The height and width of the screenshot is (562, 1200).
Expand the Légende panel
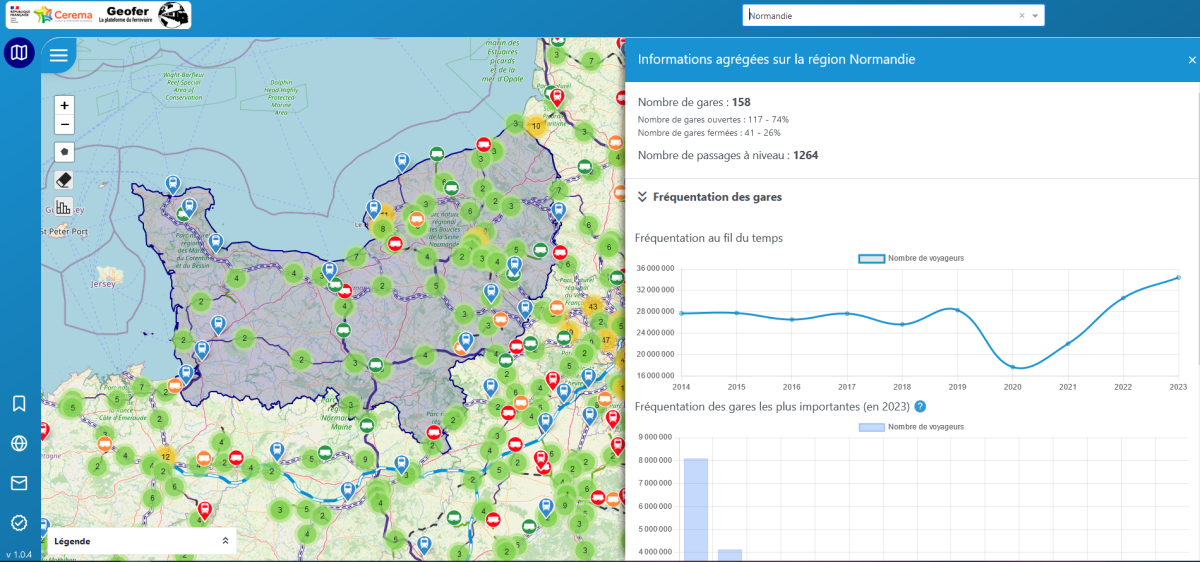point(225,541)
